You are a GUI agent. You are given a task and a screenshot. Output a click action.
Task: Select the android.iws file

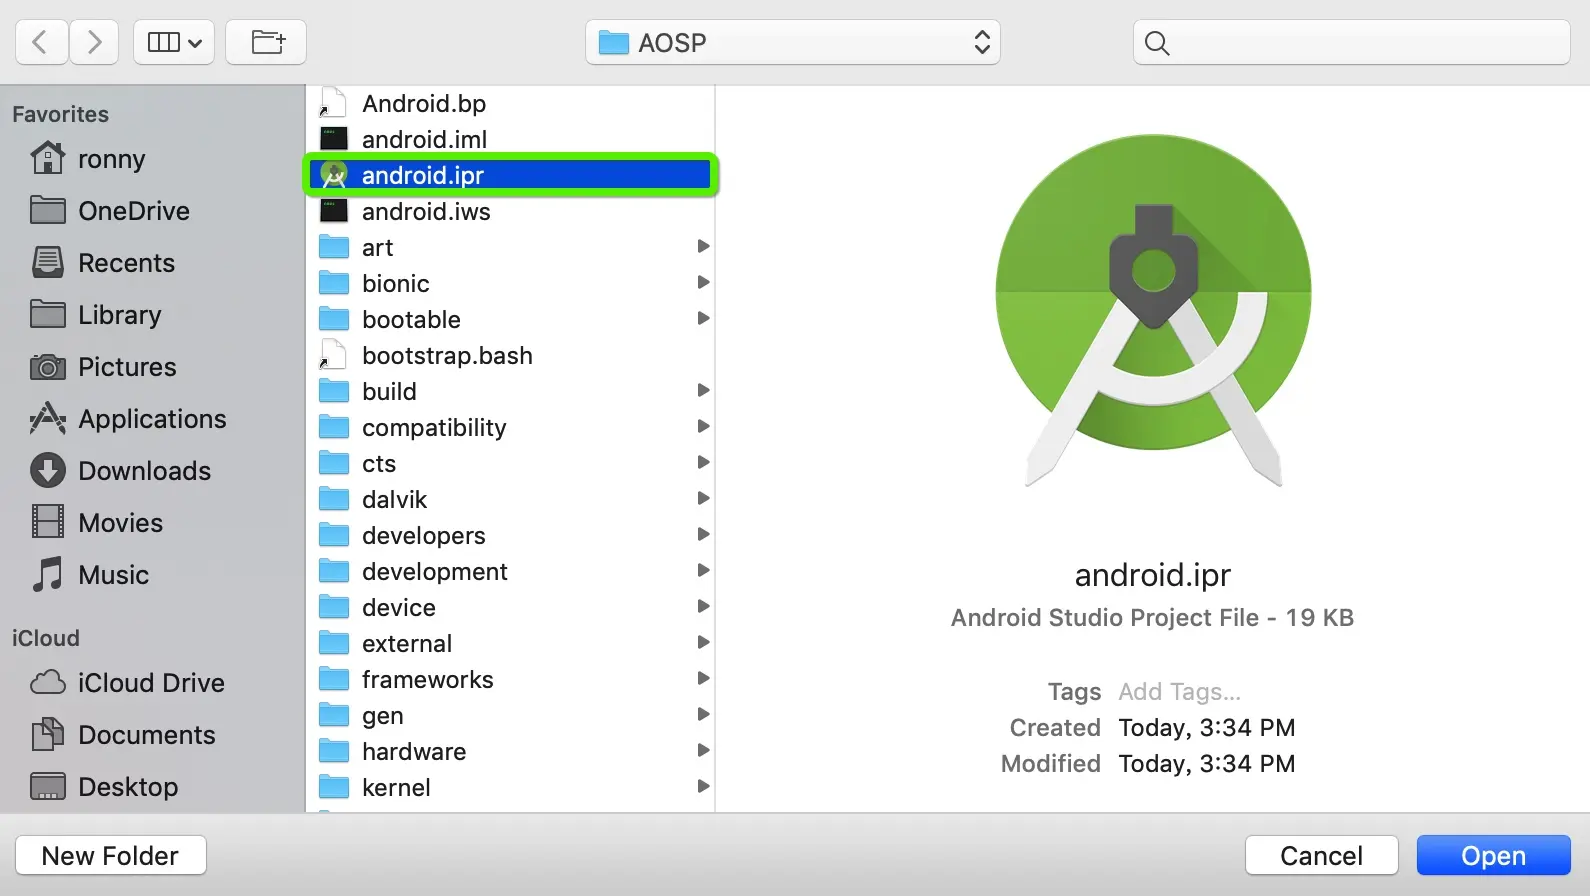pyautogui.click(x=510, y=211)
